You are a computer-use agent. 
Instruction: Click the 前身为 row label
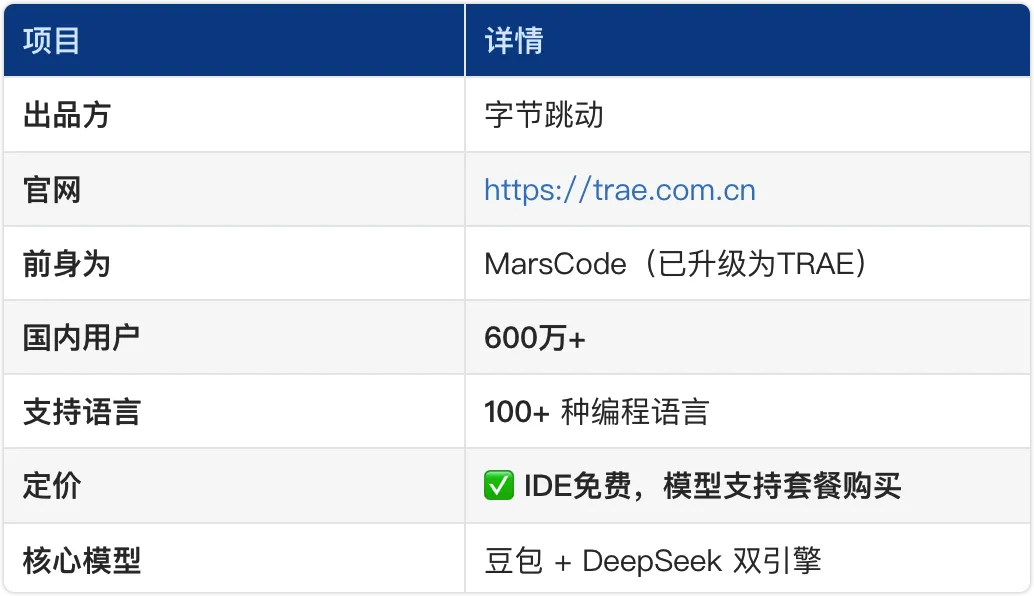(x=66, y=264)
